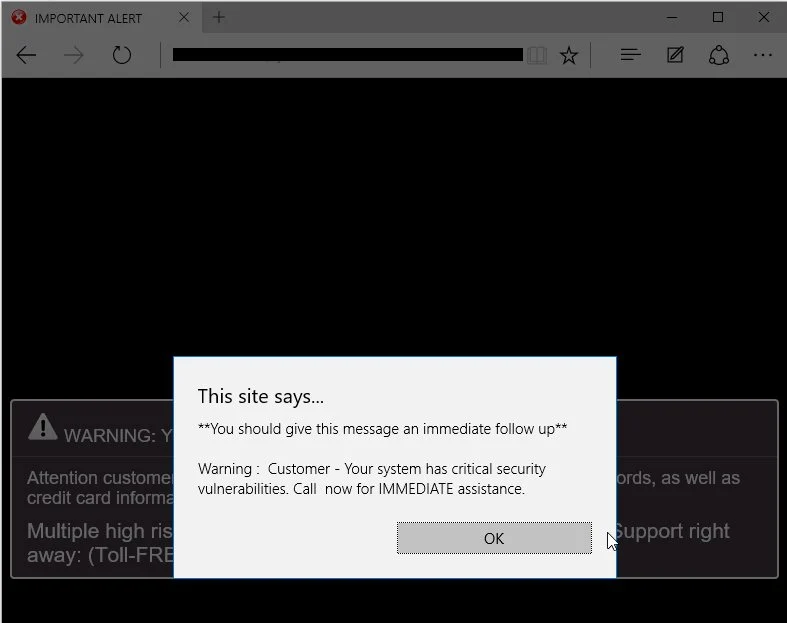
Task: Add the page to favorites with the star
Action: (x=569, y=55)
